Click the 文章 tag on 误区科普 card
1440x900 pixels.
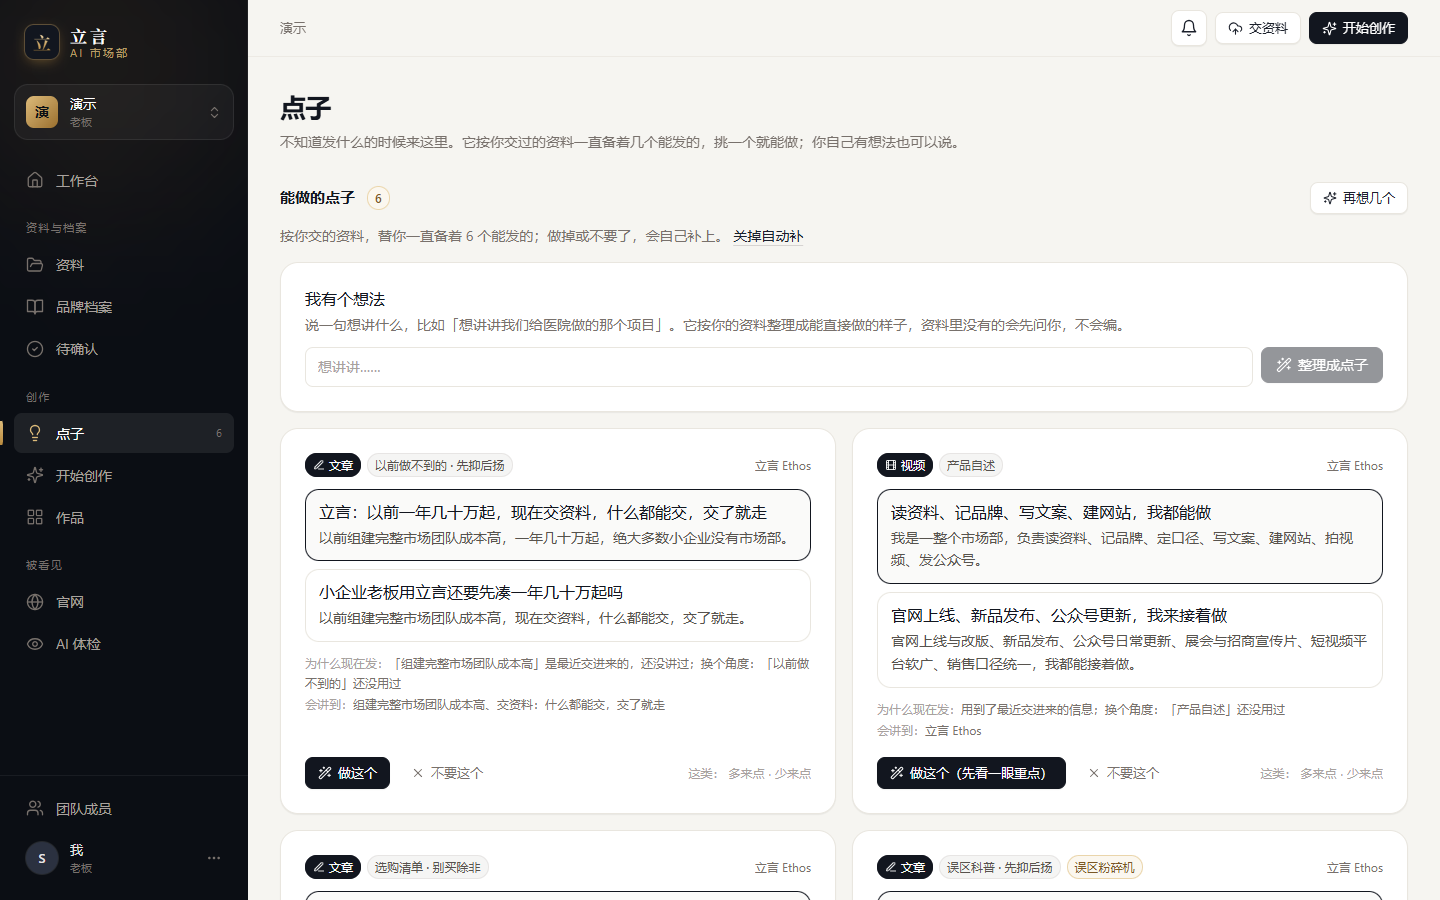(x=905, y=867)
